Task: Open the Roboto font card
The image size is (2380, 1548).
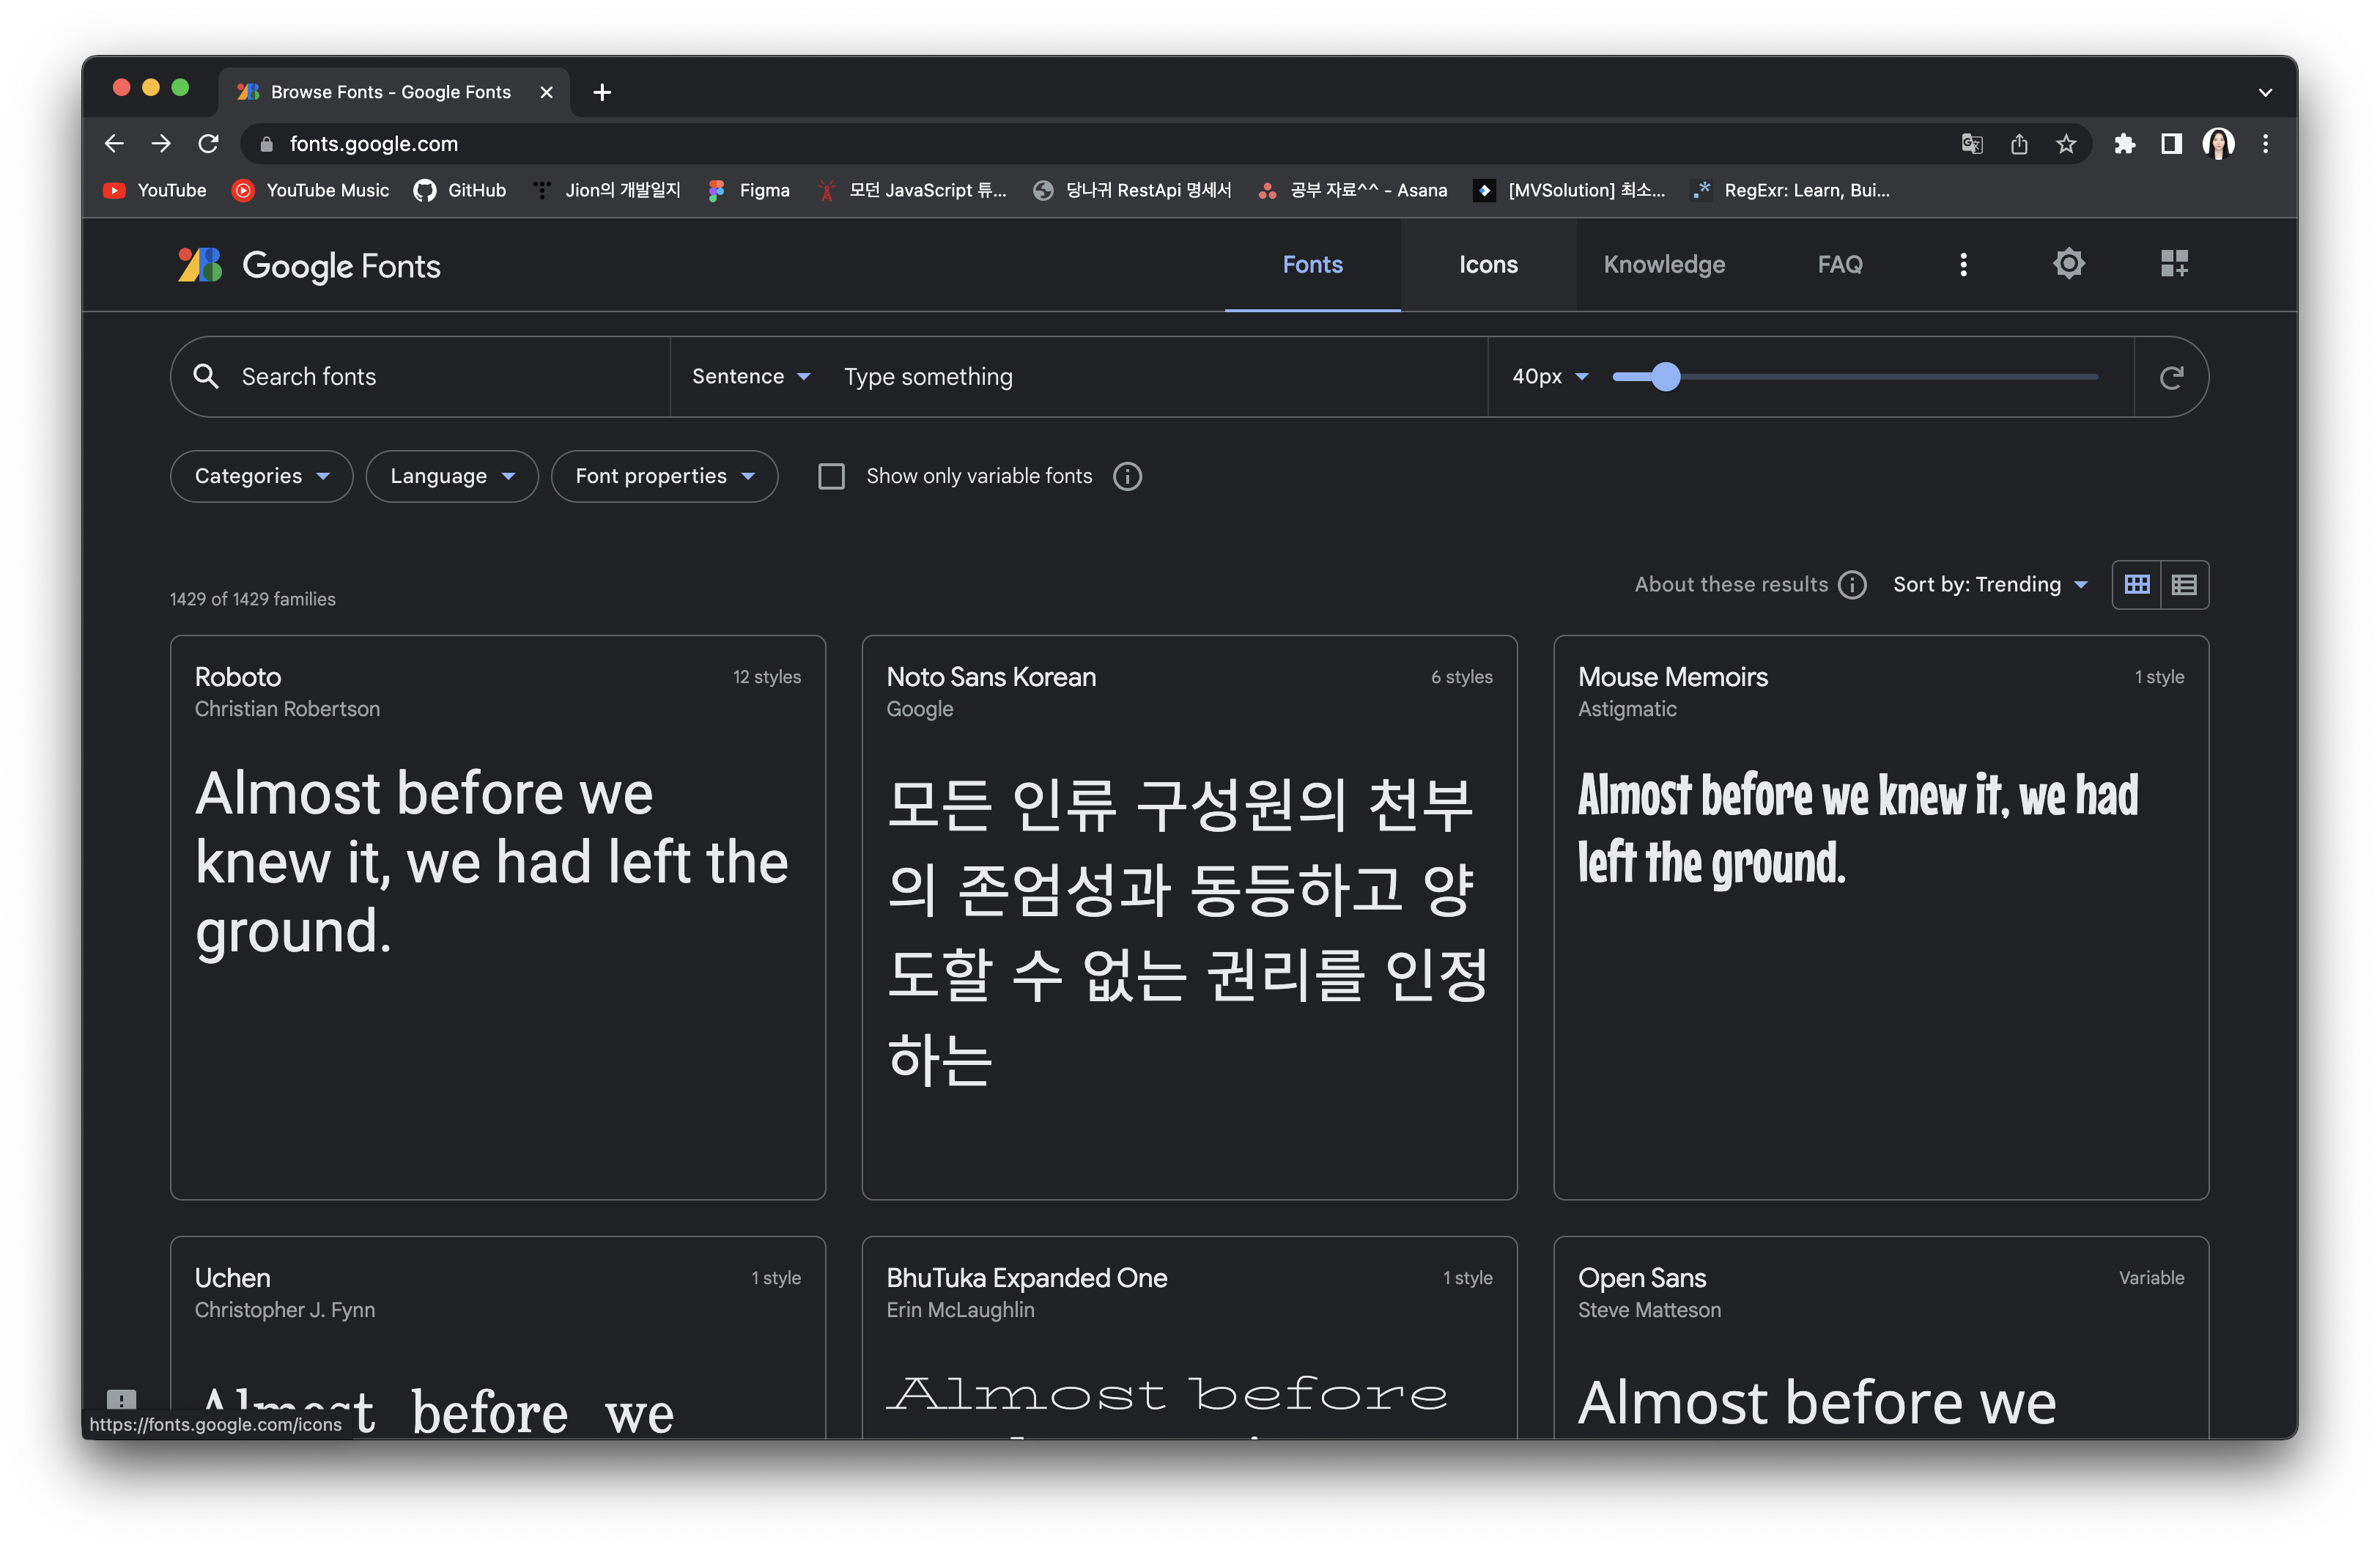Action: pos(497,916)
